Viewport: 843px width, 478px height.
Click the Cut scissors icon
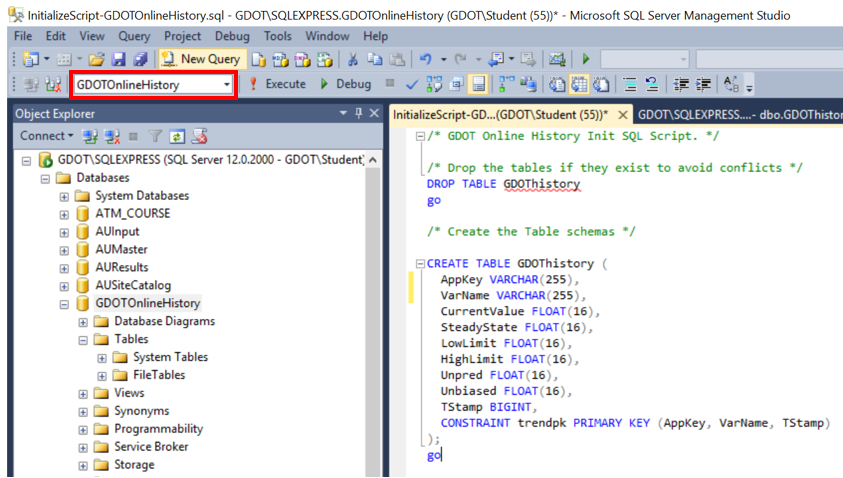(353, 59)
